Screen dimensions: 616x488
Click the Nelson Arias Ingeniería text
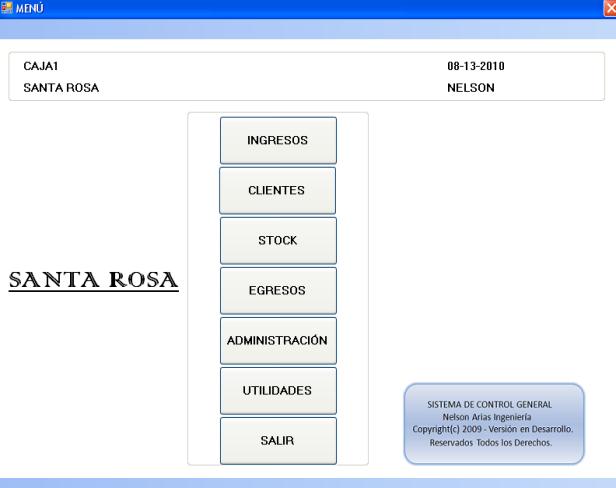tap(493, 417)
